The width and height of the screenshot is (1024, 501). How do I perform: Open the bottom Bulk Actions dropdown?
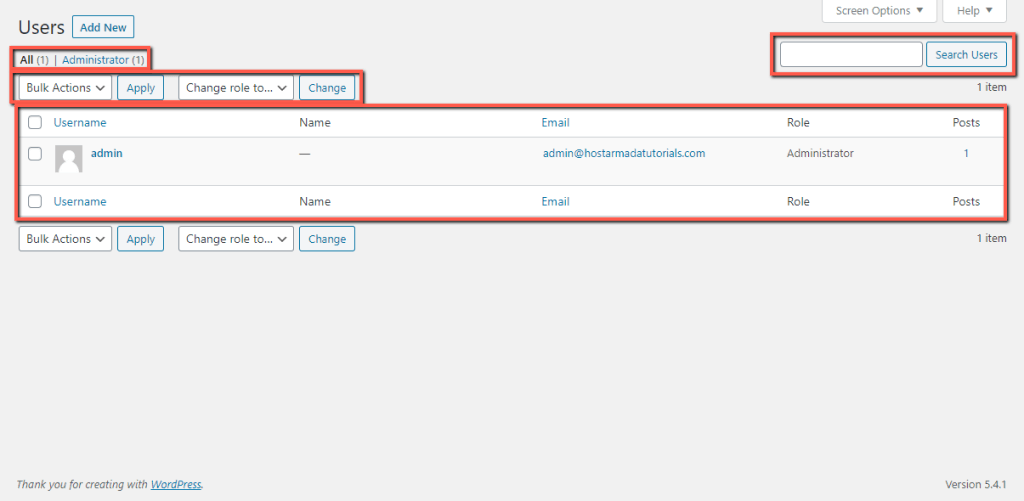tap(65, 238)
